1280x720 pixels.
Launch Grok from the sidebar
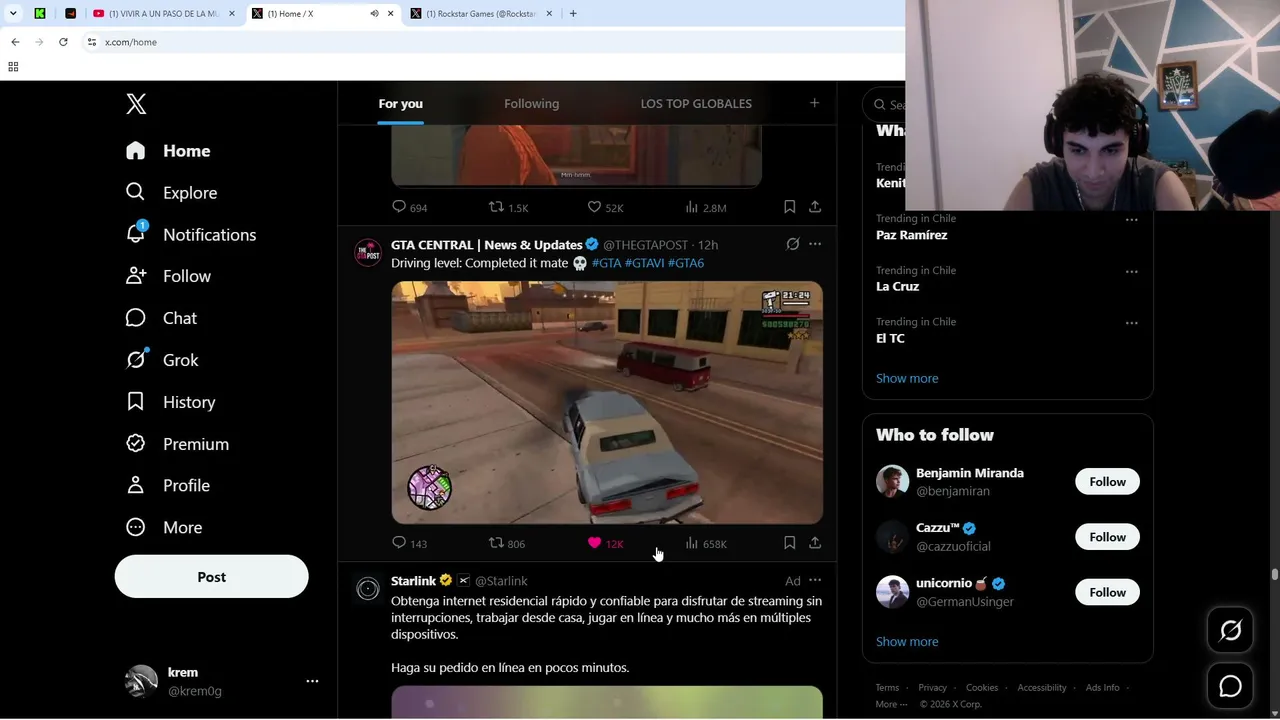tap(162, 360)
